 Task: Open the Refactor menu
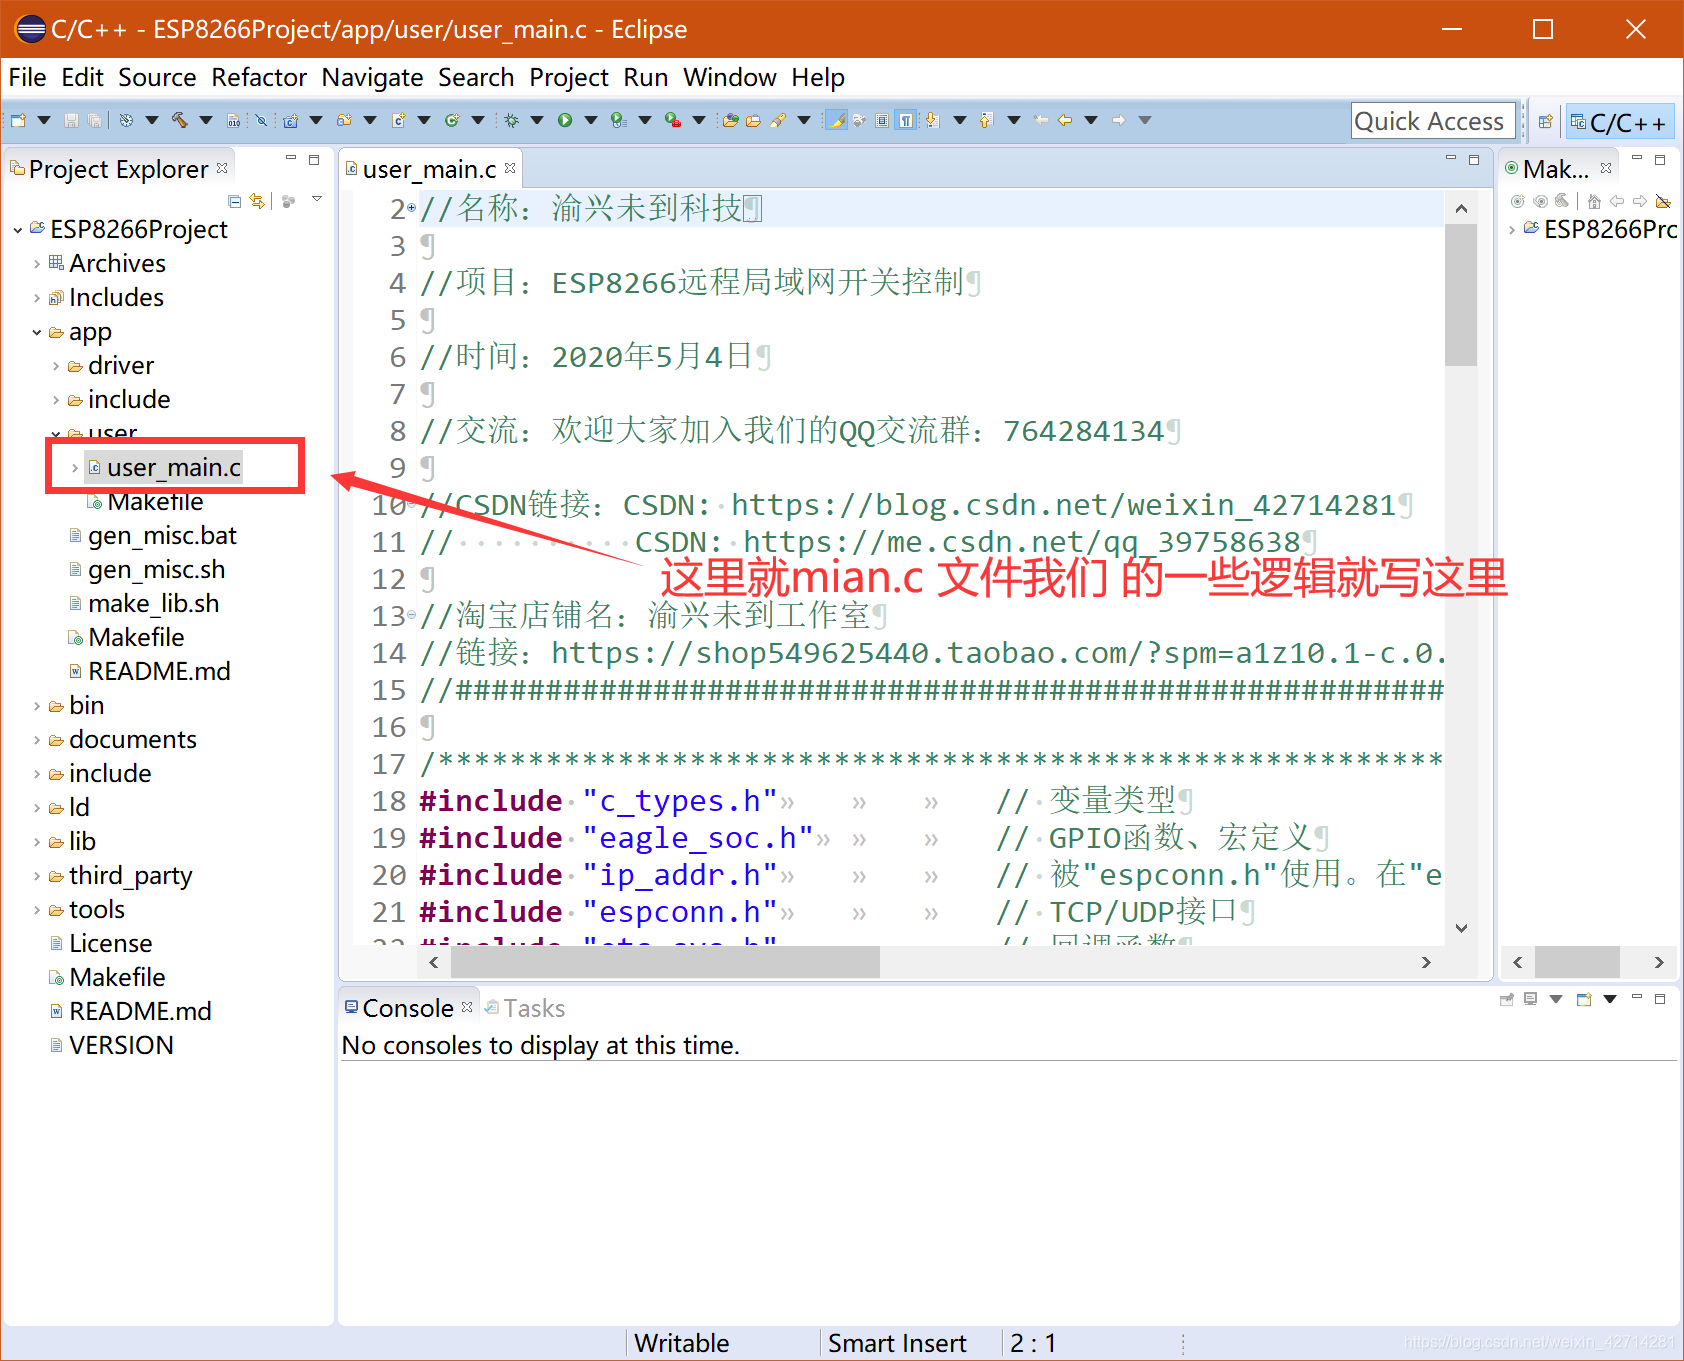click(259, 77)
